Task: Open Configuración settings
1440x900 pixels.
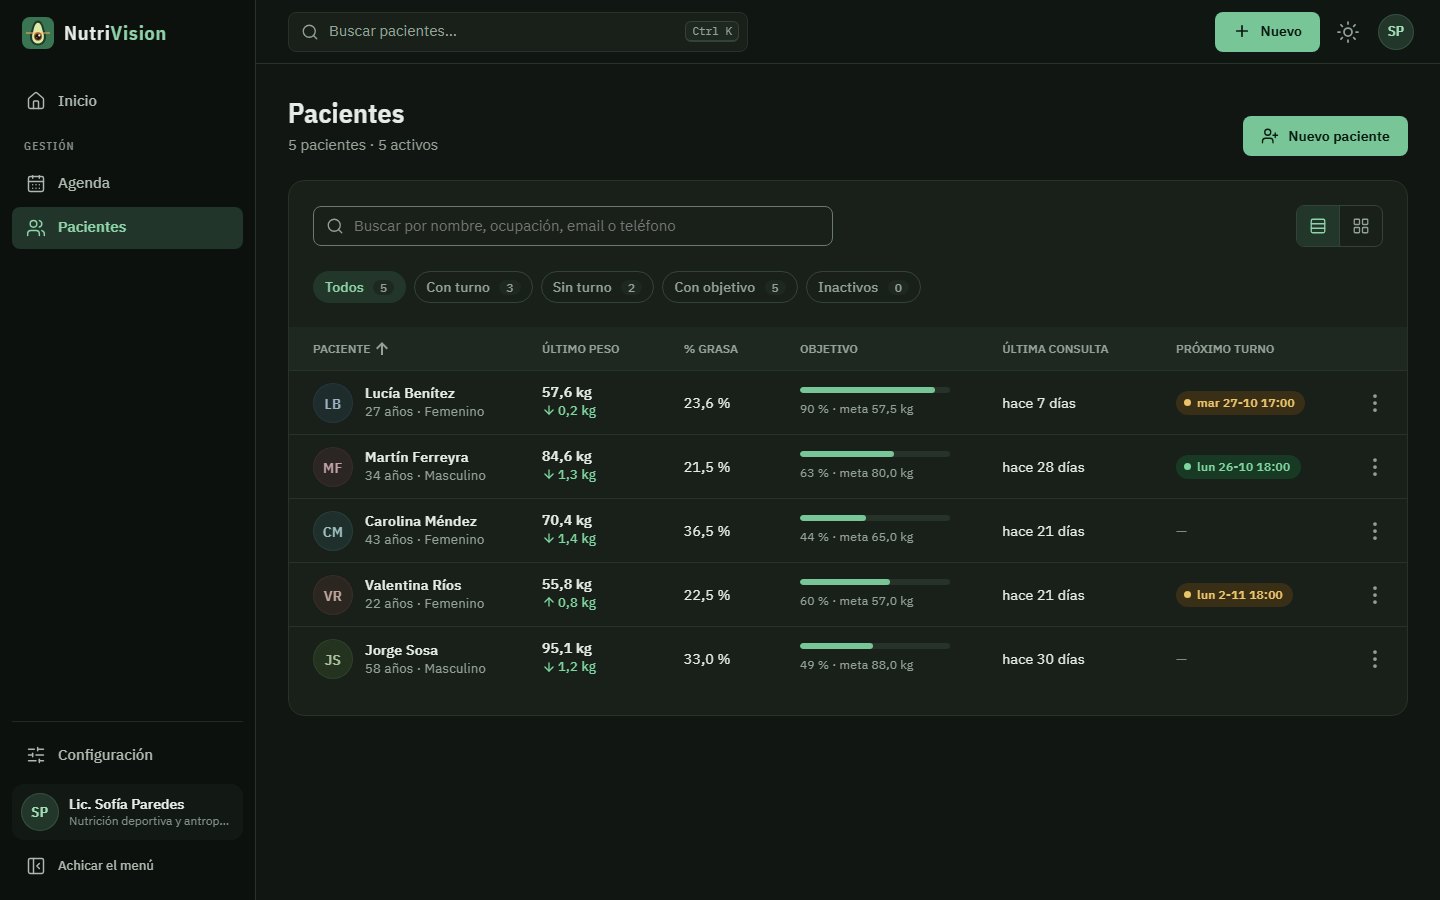Action: pos(127,755)
